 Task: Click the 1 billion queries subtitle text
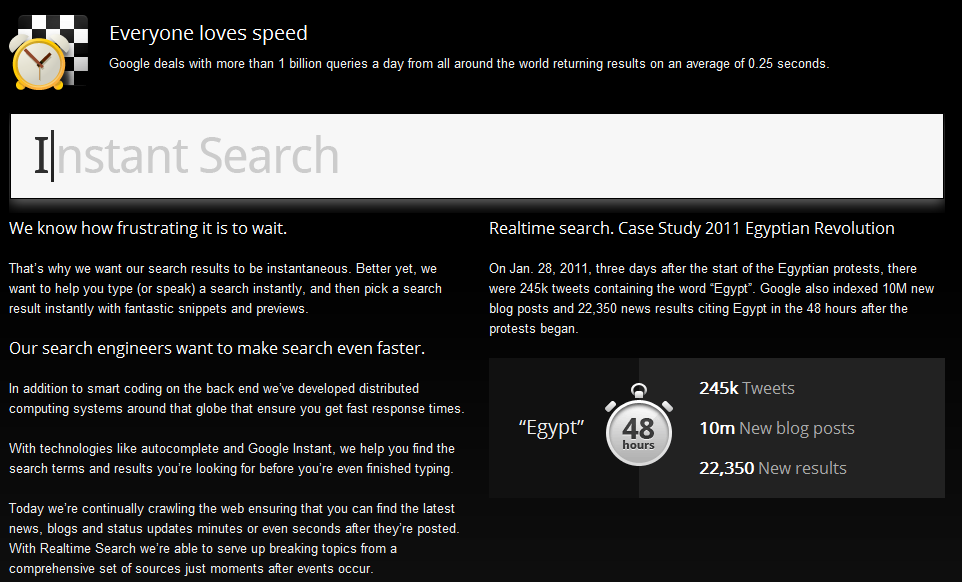pyautogui.click(x=469, y=64)
